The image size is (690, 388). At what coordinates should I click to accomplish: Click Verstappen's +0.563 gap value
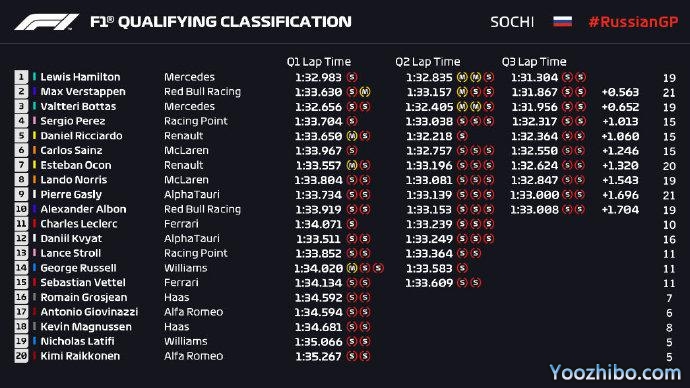(620, 92)
